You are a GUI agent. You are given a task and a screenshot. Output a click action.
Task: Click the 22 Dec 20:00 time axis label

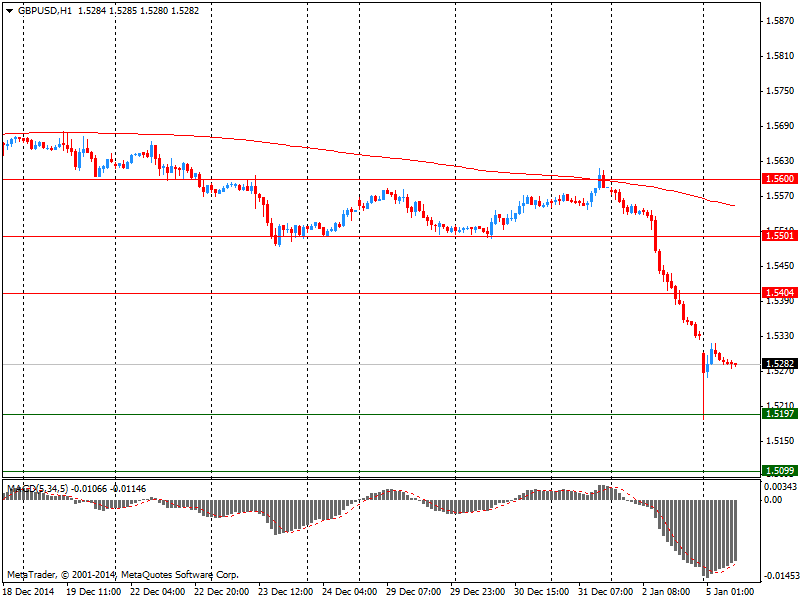pyautogui.click(x=221, y=591)
